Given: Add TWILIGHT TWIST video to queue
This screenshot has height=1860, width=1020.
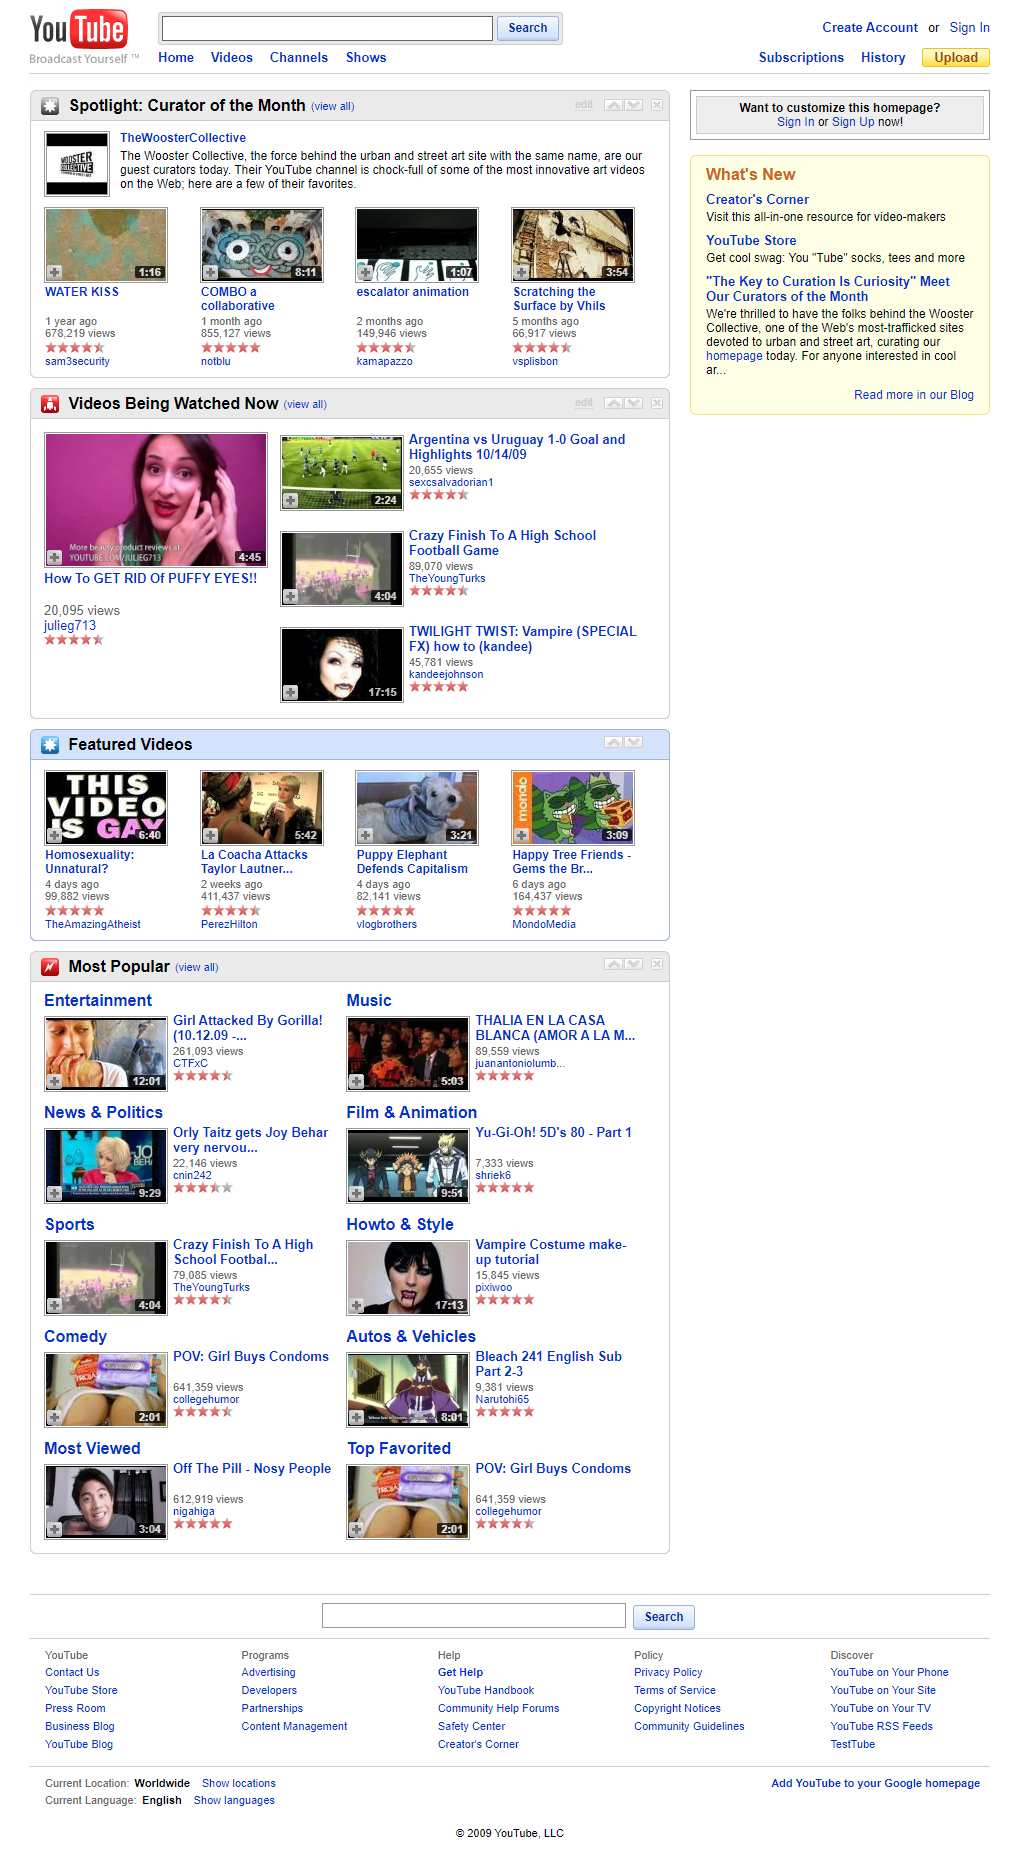Looking at the screenshot, I should click(x=290, y=692).
